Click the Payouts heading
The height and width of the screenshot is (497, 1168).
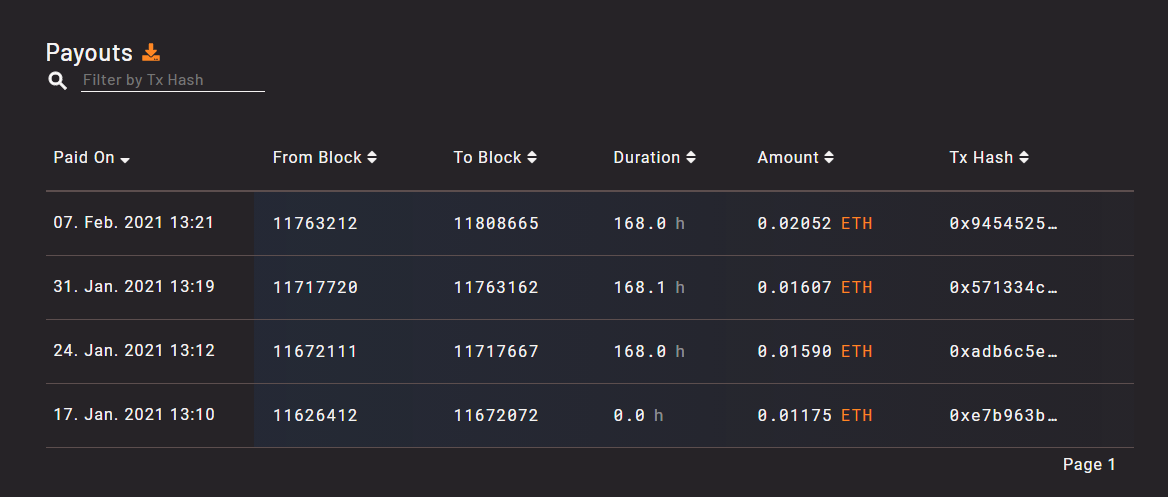[89, 53]
